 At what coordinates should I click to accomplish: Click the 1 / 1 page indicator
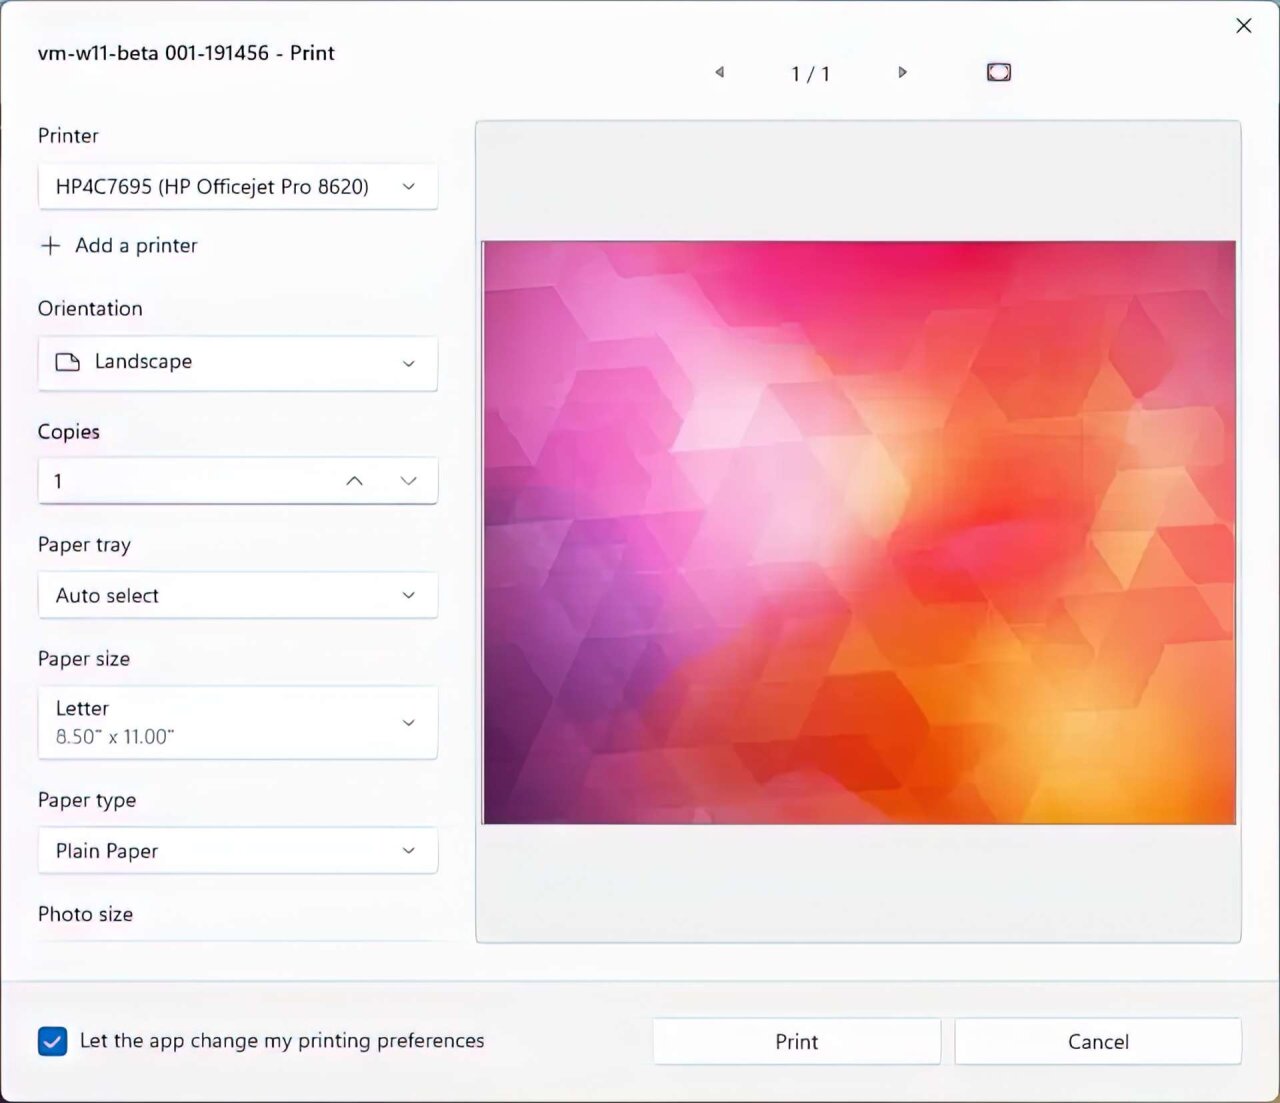(810, 74)
